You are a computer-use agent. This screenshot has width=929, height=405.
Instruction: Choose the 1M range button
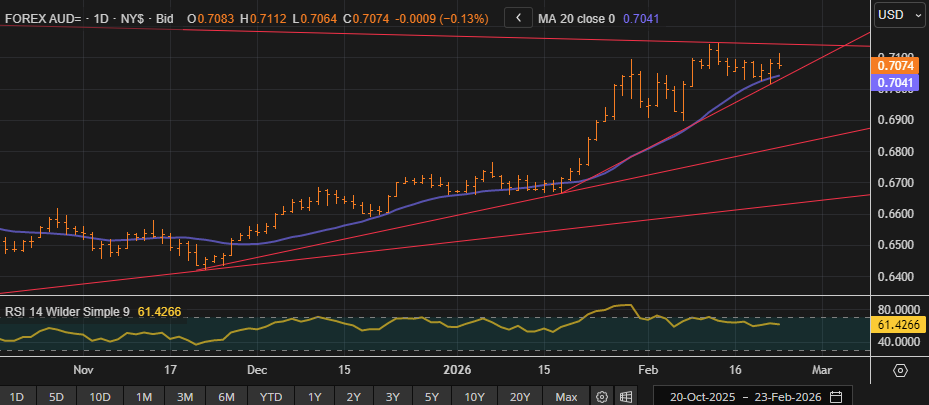[x=144, y=396]
